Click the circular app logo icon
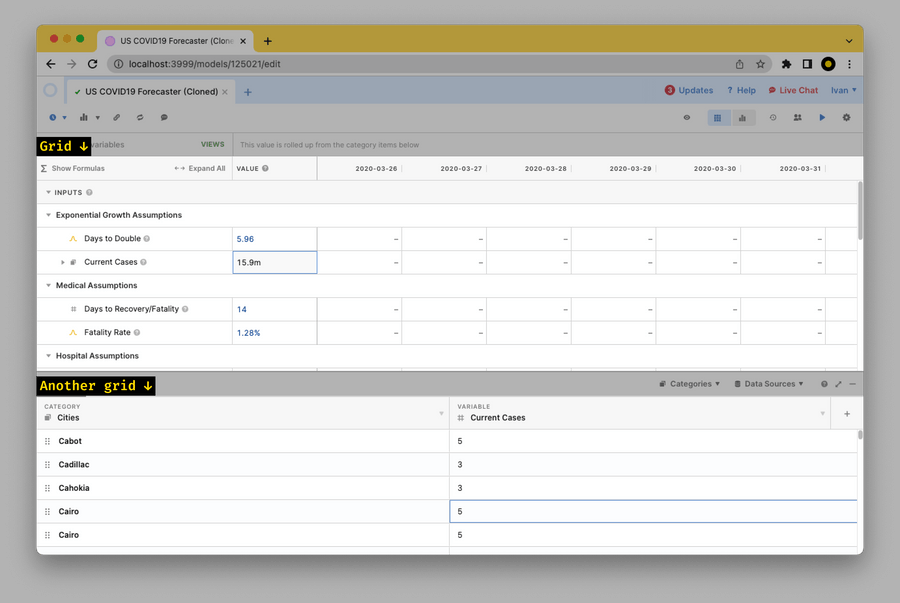 (x=51, y=91)
